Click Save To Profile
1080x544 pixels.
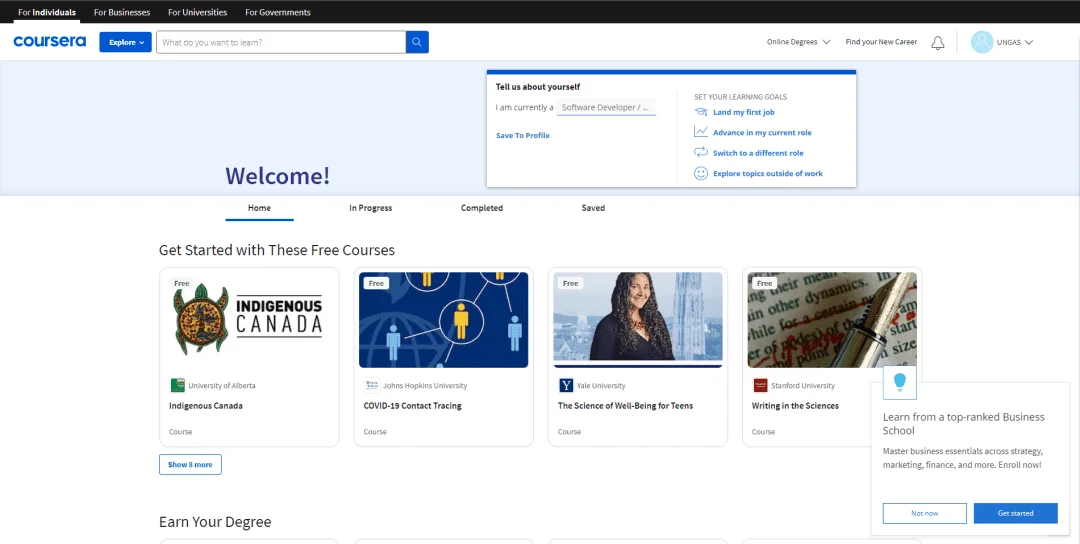(x=523, y=136)
